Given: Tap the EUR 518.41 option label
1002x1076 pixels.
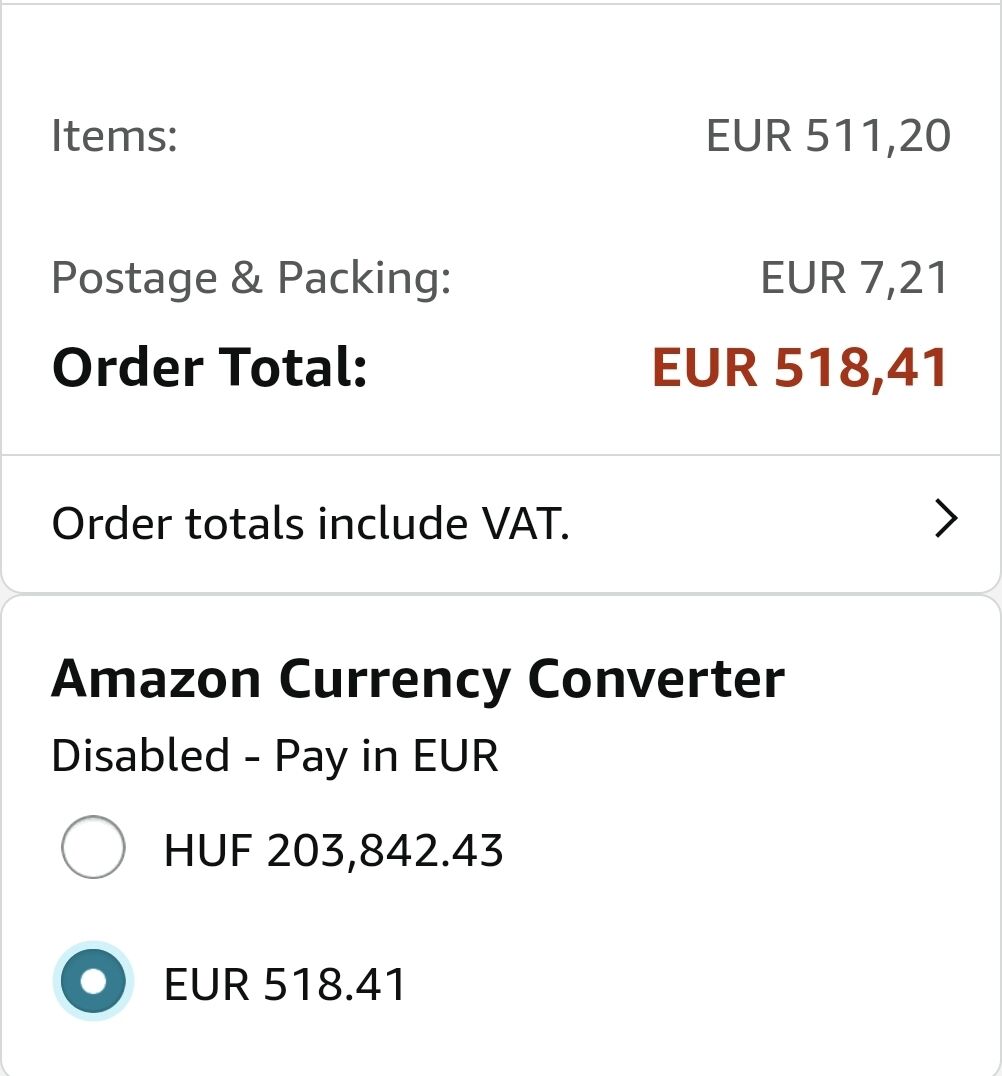Looking at the screenshot, I should coord(285,984).
